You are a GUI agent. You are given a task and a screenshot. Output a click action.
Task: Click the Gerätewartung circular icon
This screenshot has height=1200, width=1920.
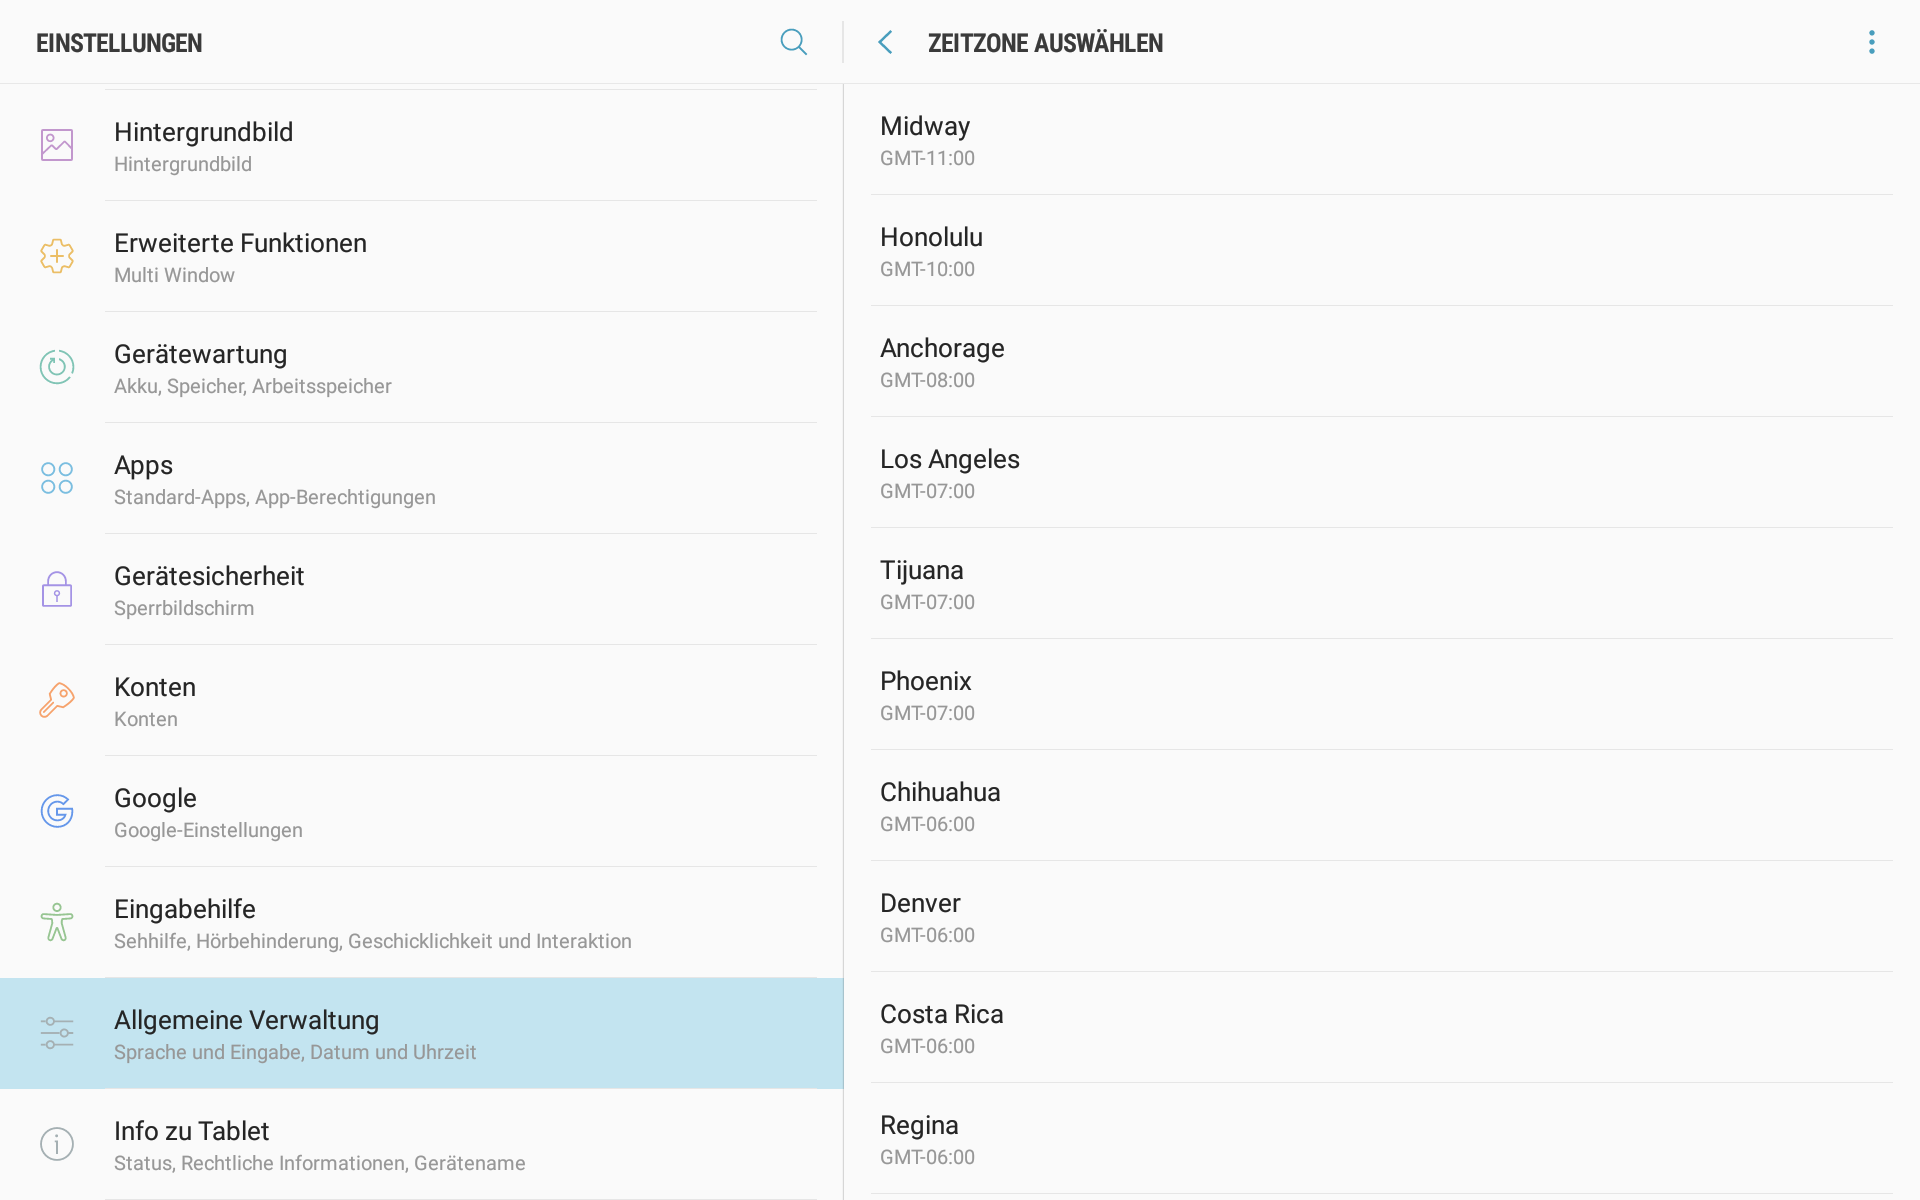(57, 367)
